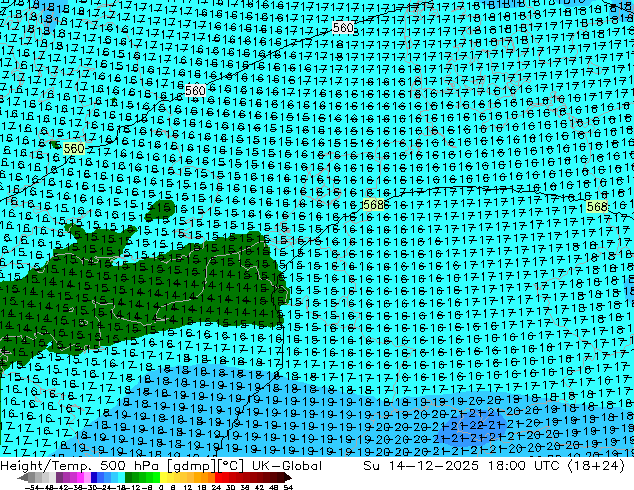Click the dark maroon right arrow of color scale
The height and width of the screenshot is (490, 634).
(x=287, y=478)
